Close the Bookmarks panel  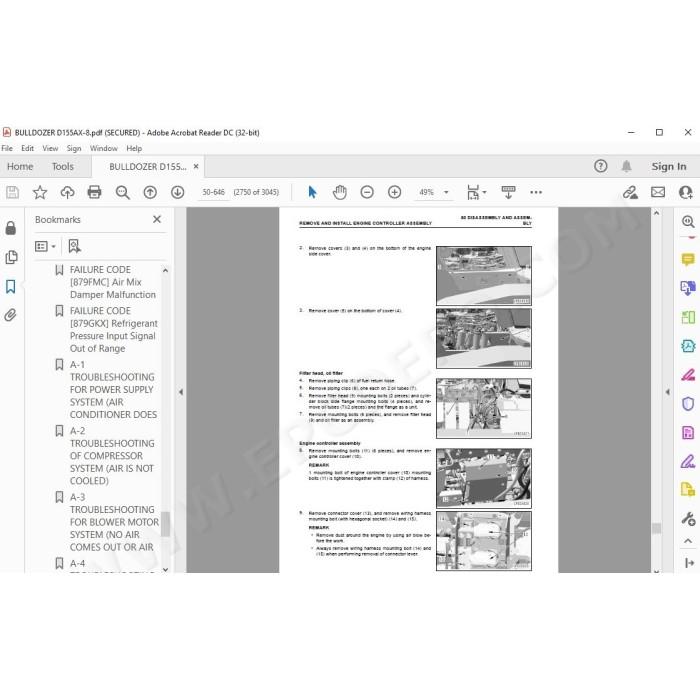pyautogui.click(x=157, y=219)
